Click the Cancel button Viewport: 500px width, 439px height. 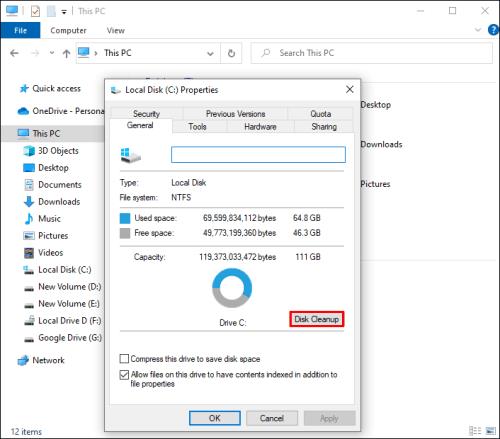point(272,418)
